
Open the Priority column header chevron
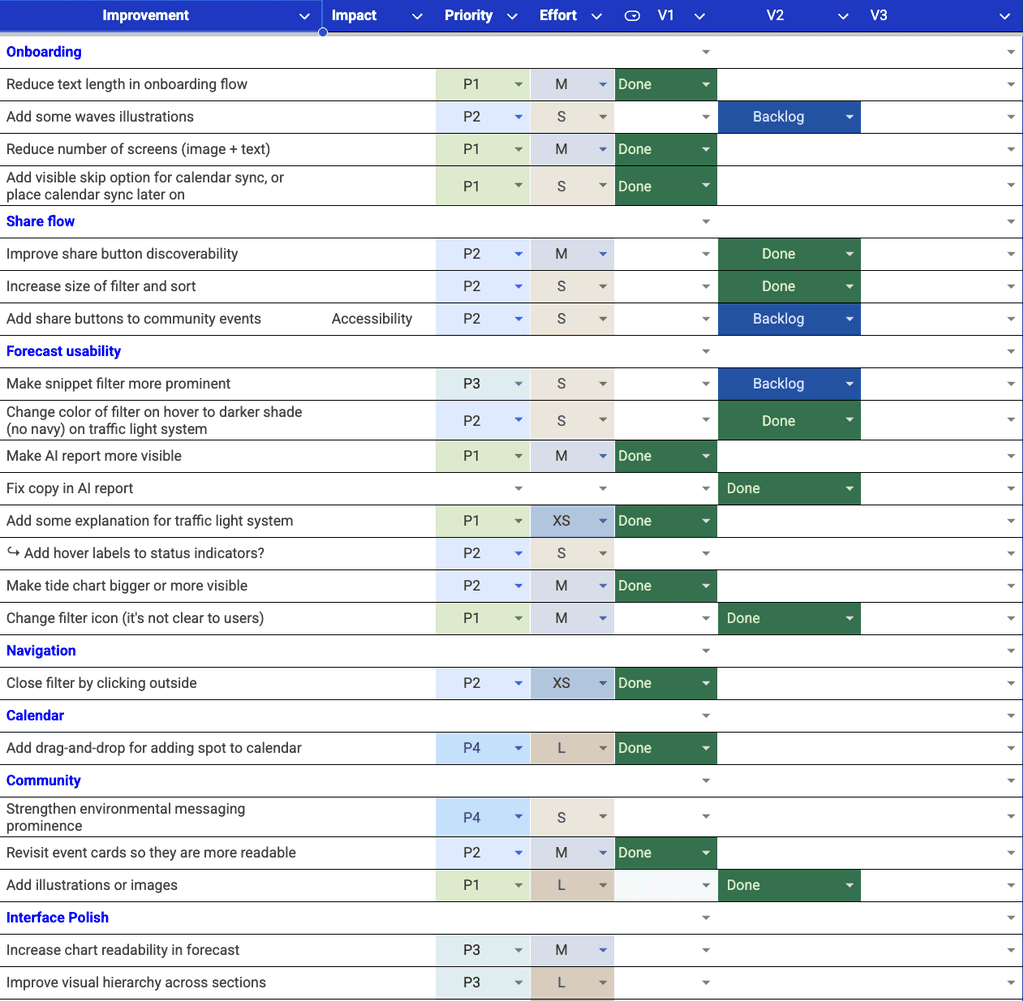(x=513, y=16)
